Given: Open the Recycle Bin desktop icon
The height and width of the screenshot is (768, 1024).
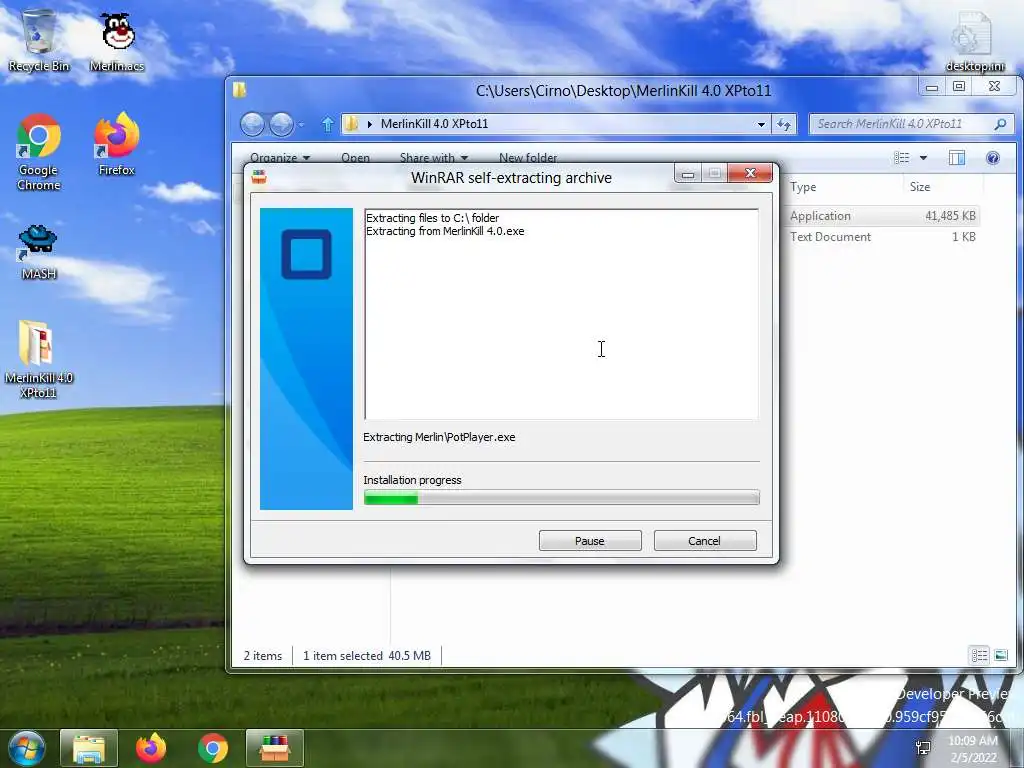Looking at the screenshot, I should coord(39,40).
